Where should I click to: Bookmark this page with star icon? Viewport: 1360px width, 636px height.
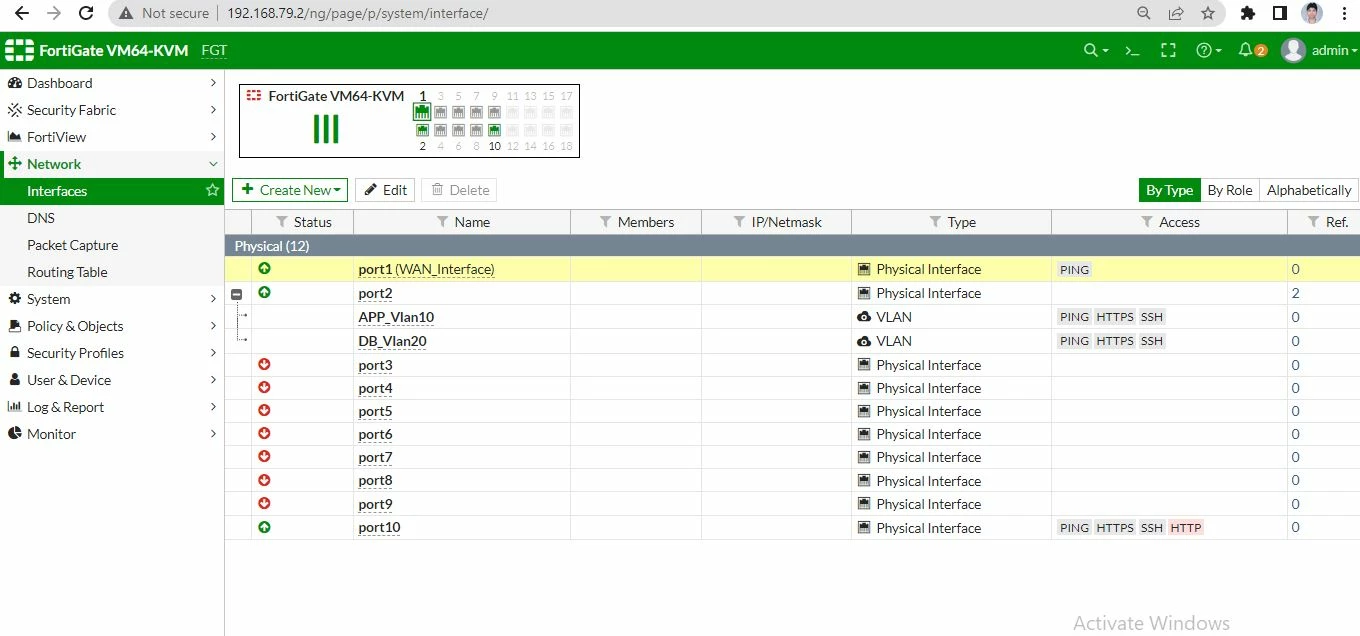[x=1208, y=13]
